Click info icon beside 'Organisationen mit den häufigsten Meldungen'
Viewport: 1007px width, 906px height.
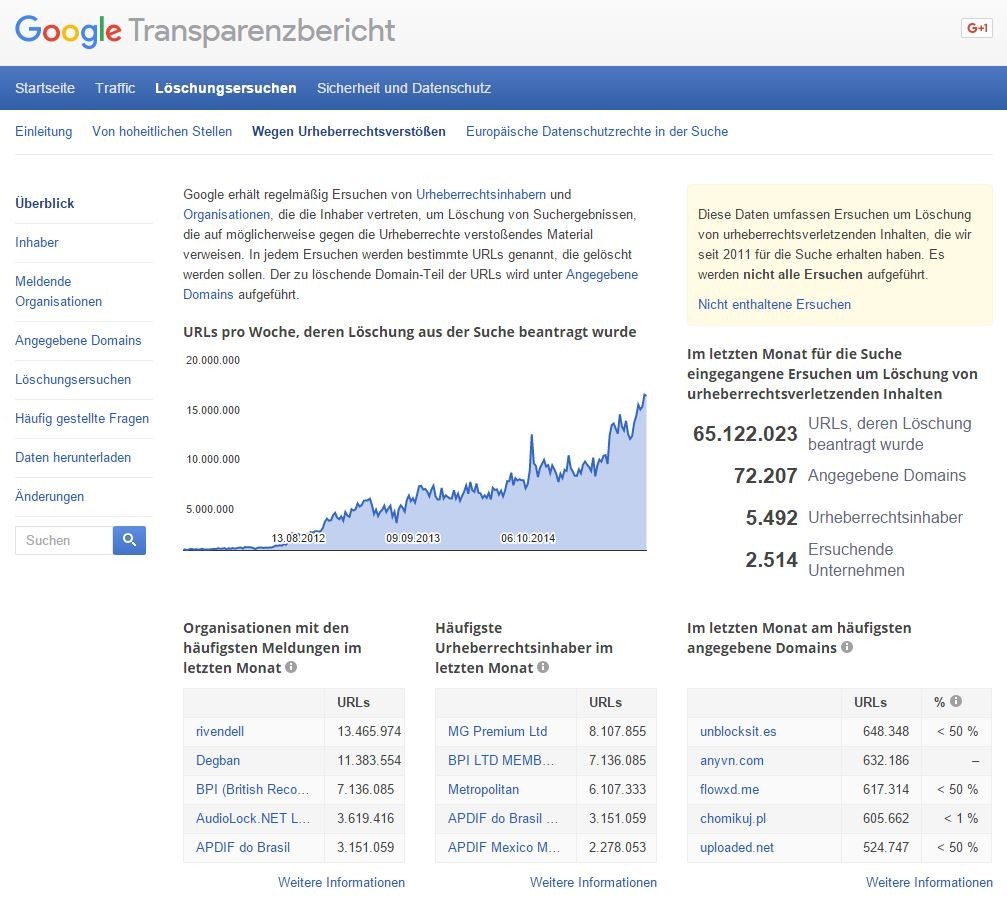click(x=291, y=667)
